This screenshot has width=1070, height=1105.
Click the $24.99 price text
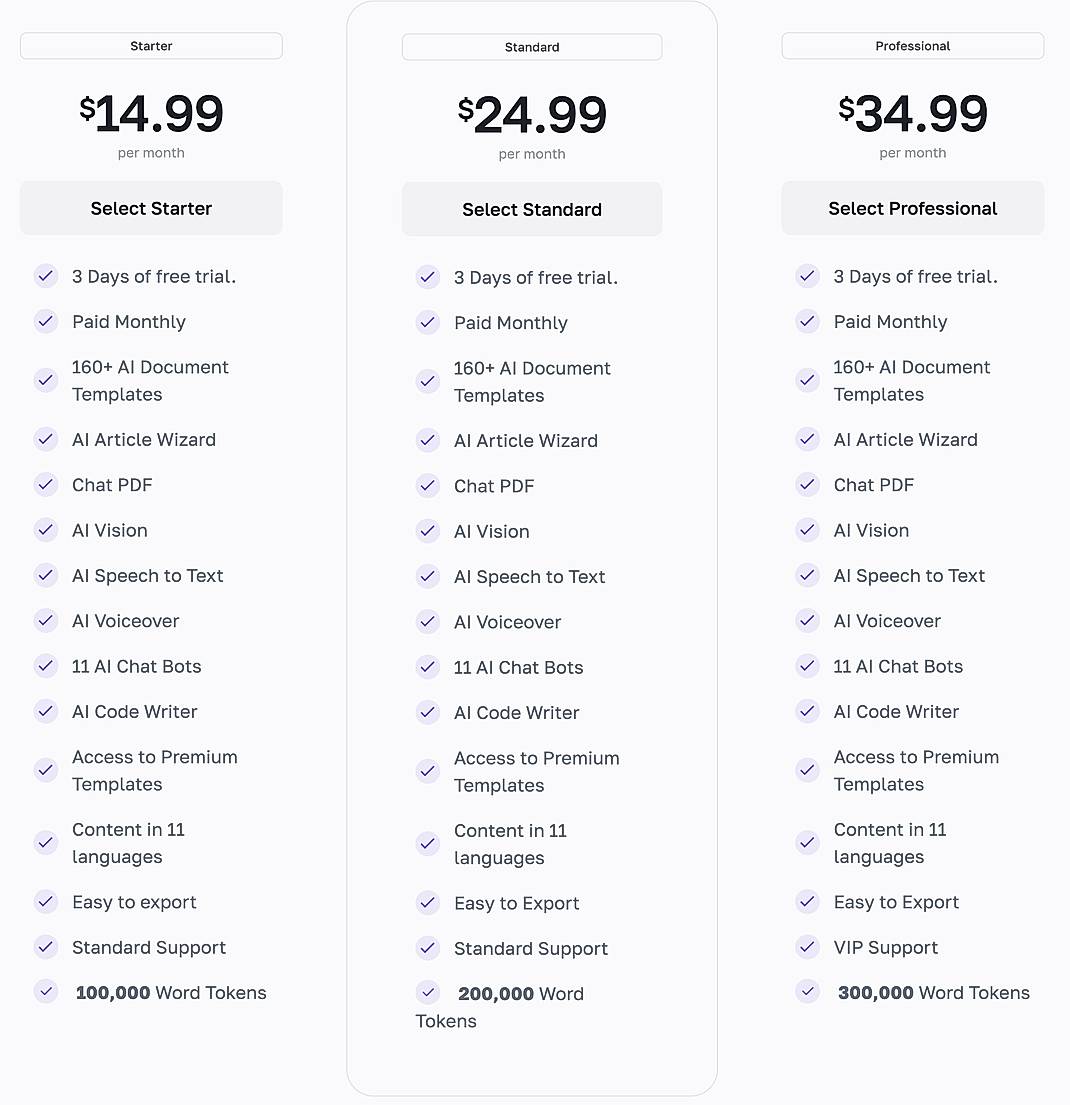532,114
